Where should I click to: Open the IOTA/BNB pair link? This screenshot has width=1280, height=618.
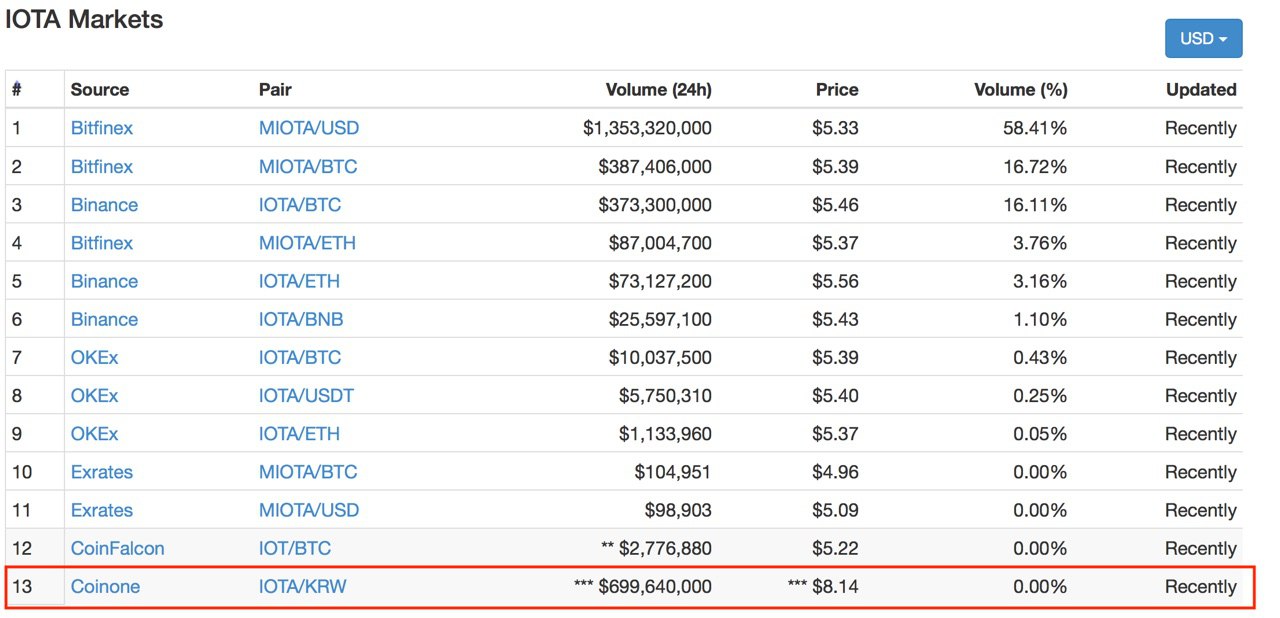pos(301,319)
